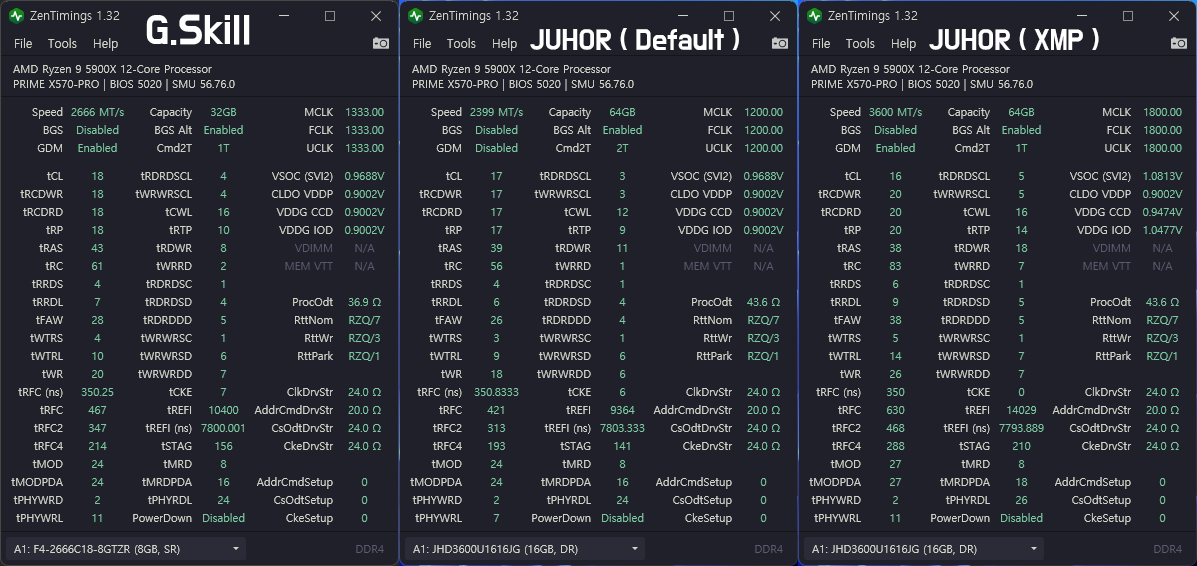Click tRFC value 467
1197x566 pixels.
pyautogui.click(x=97, y=410)
